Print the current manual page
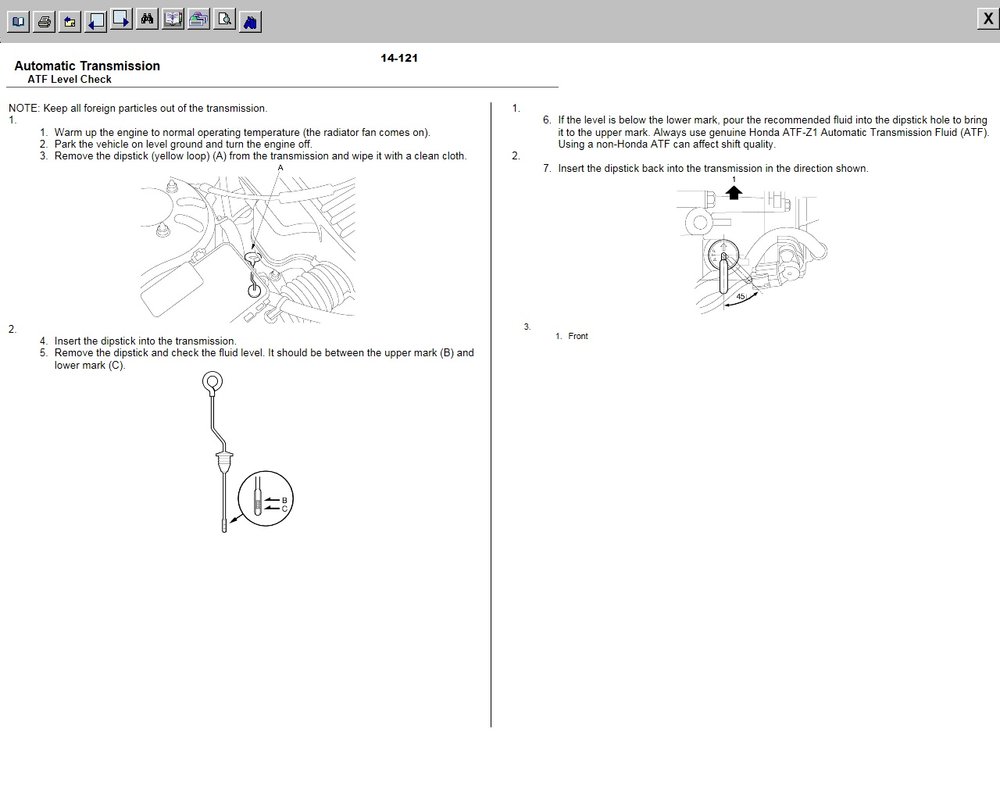 tap(44, 22)
